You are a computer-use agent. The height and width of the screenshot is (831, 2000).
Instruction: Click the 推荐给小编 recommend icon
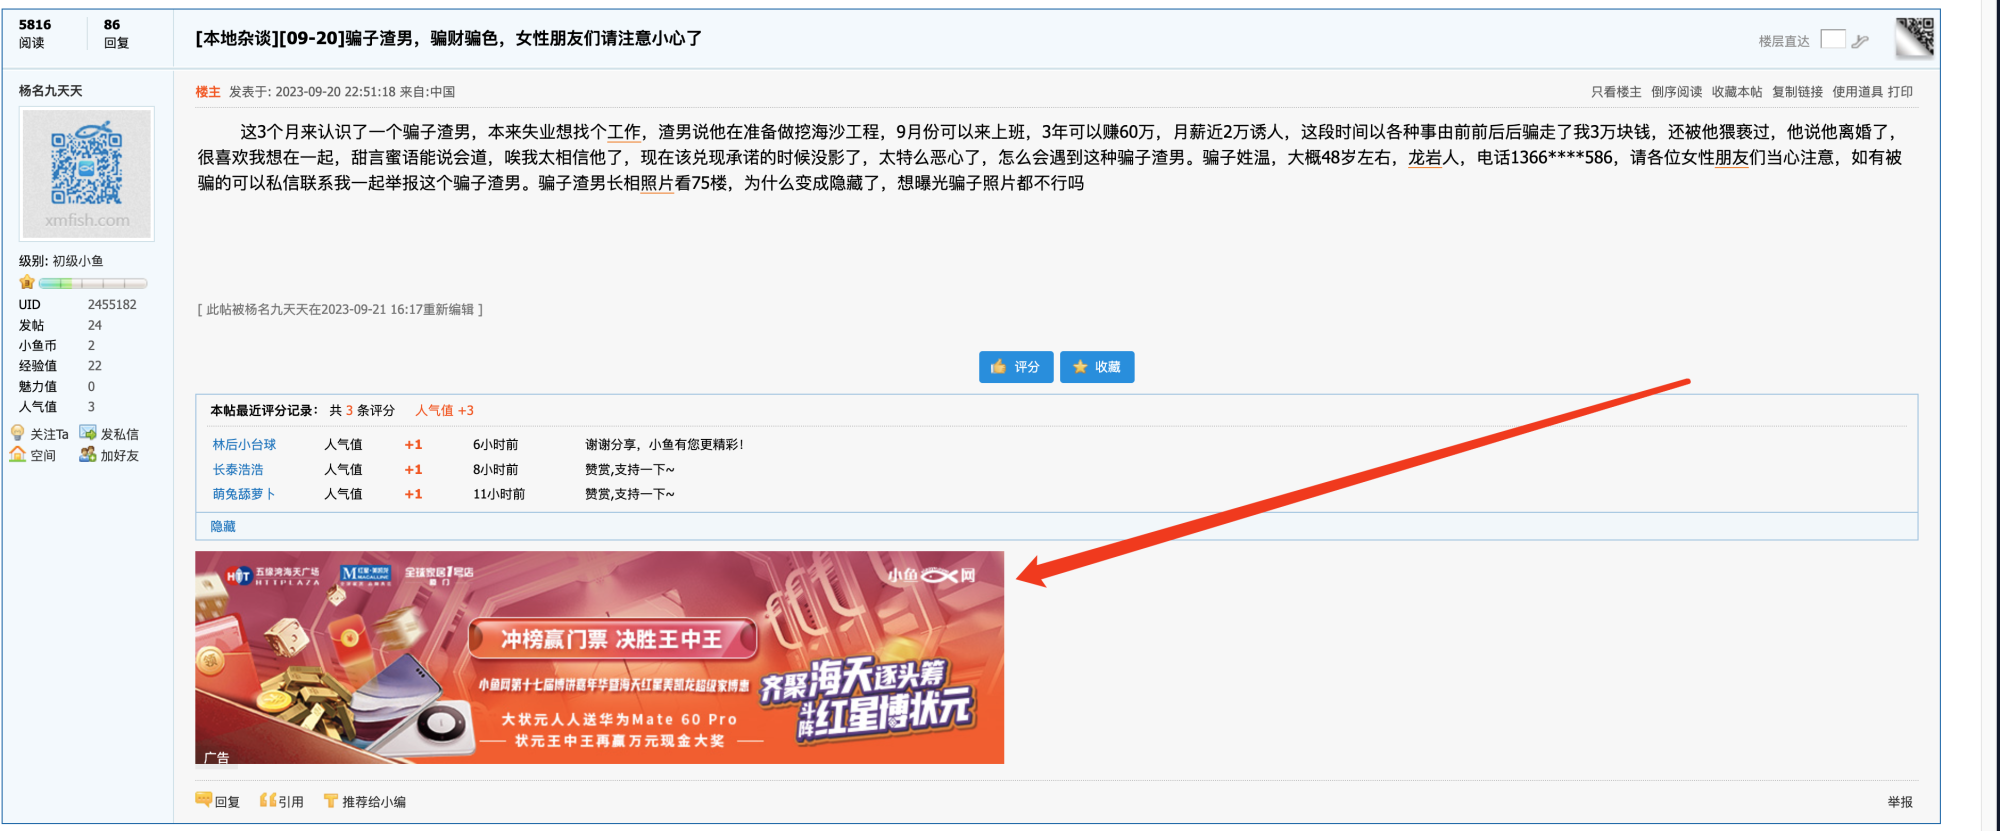(330, 800)
